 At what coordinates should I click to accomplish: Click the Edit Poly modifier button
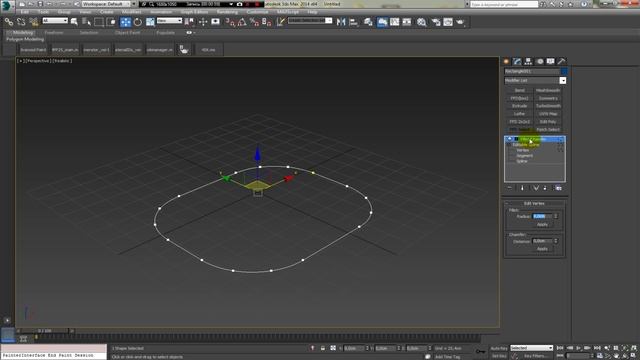pyautogui.click(x=548, y=122)
